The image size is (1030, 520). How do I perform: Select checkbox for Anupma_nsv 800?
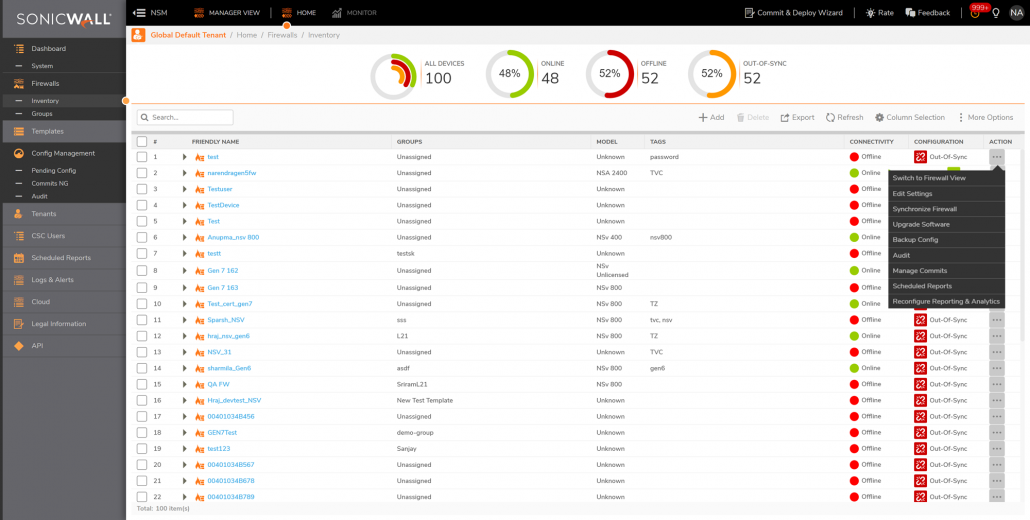coord(142,237)
